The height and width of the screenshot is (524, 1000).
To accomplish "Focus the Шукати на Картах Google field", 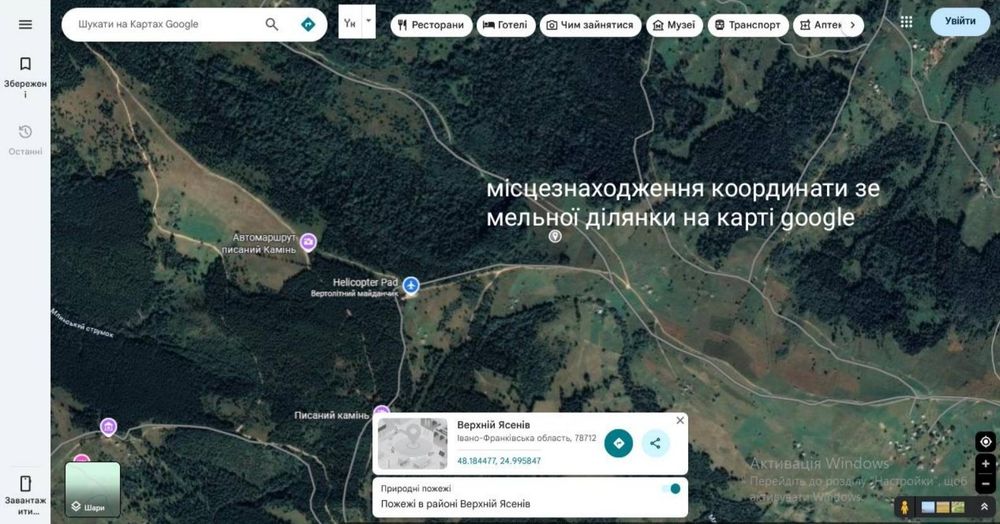I will point(166,24).
